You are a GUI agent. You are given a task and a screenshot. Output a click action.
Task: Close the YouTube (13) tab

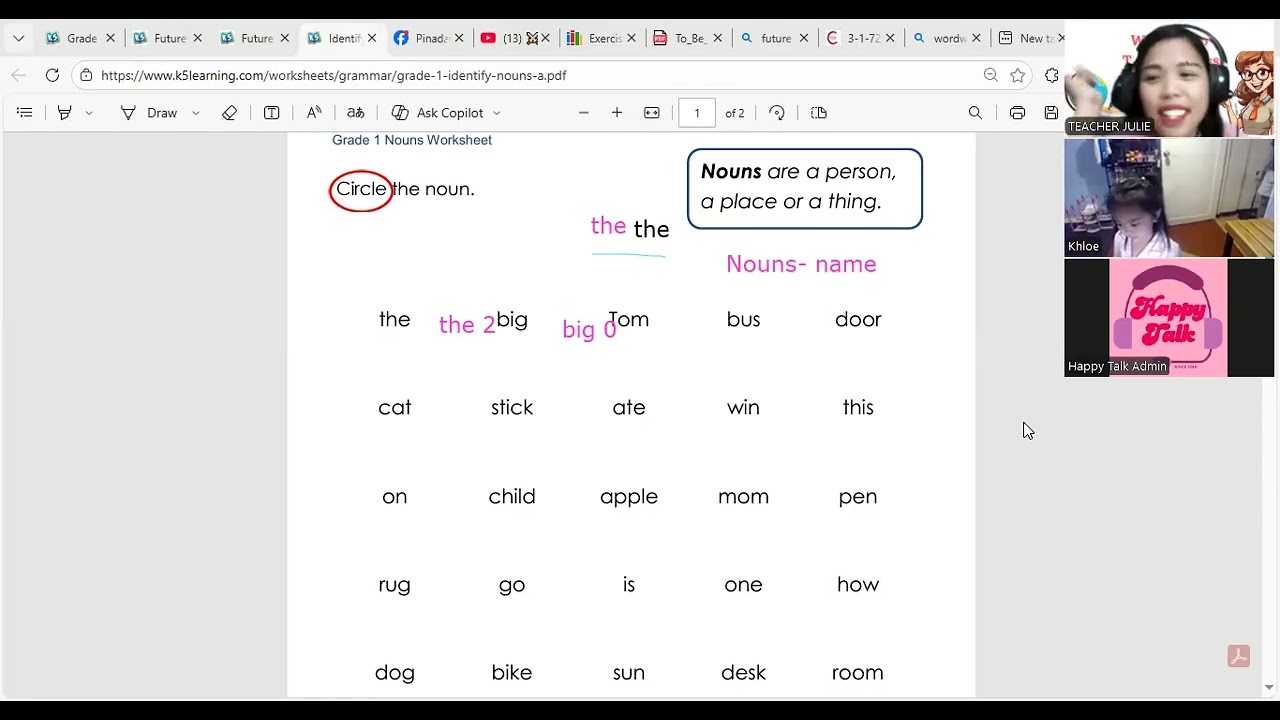coord(545,38)
